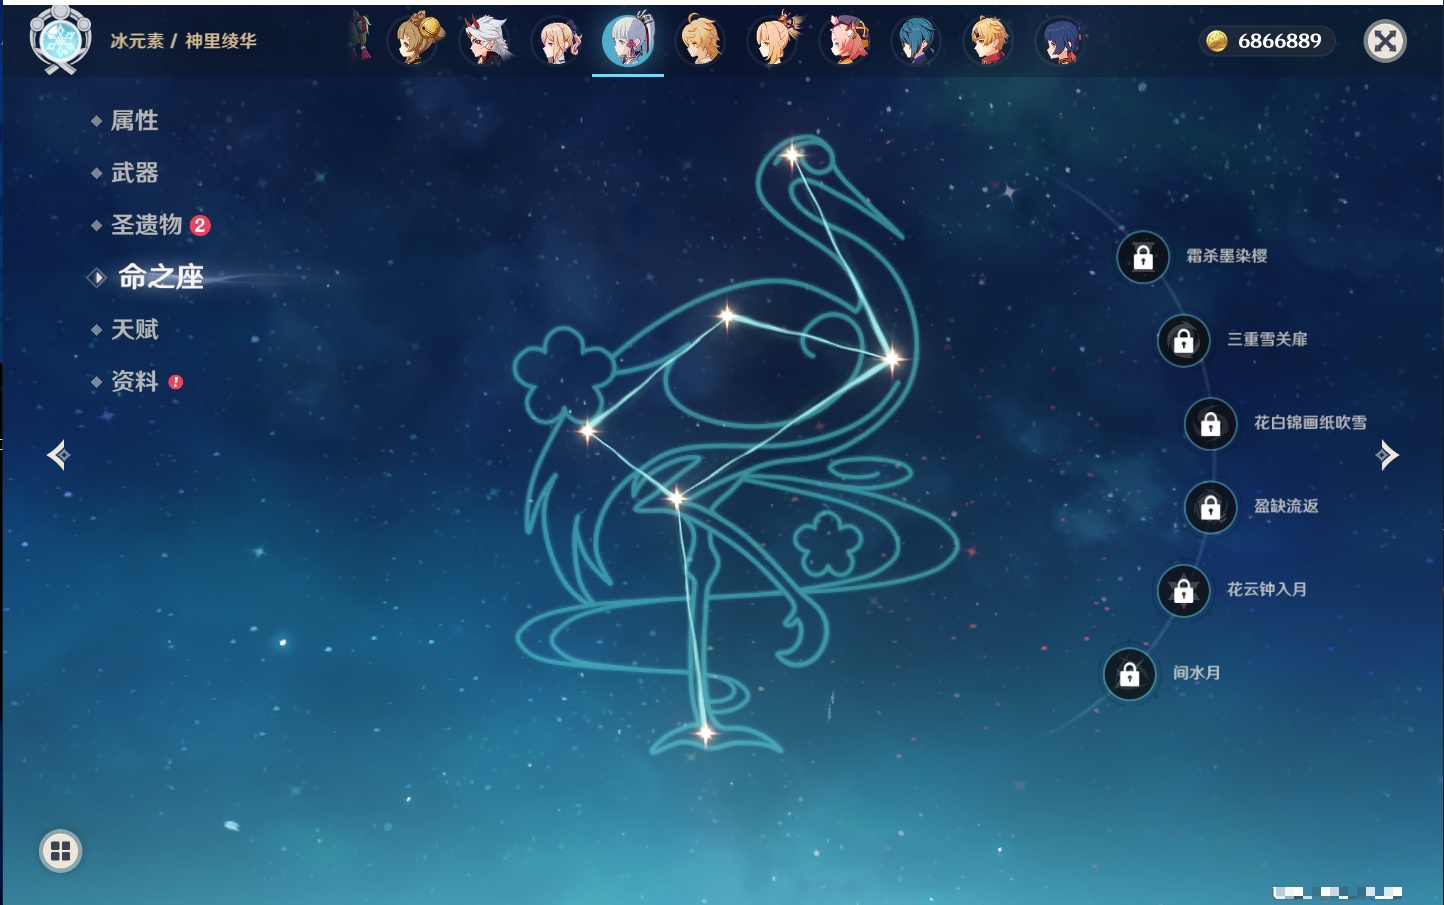This screenshot has width=1444, height=905.
Task: Click the lock icon for 间水月
Action: tap(1130, 674)
